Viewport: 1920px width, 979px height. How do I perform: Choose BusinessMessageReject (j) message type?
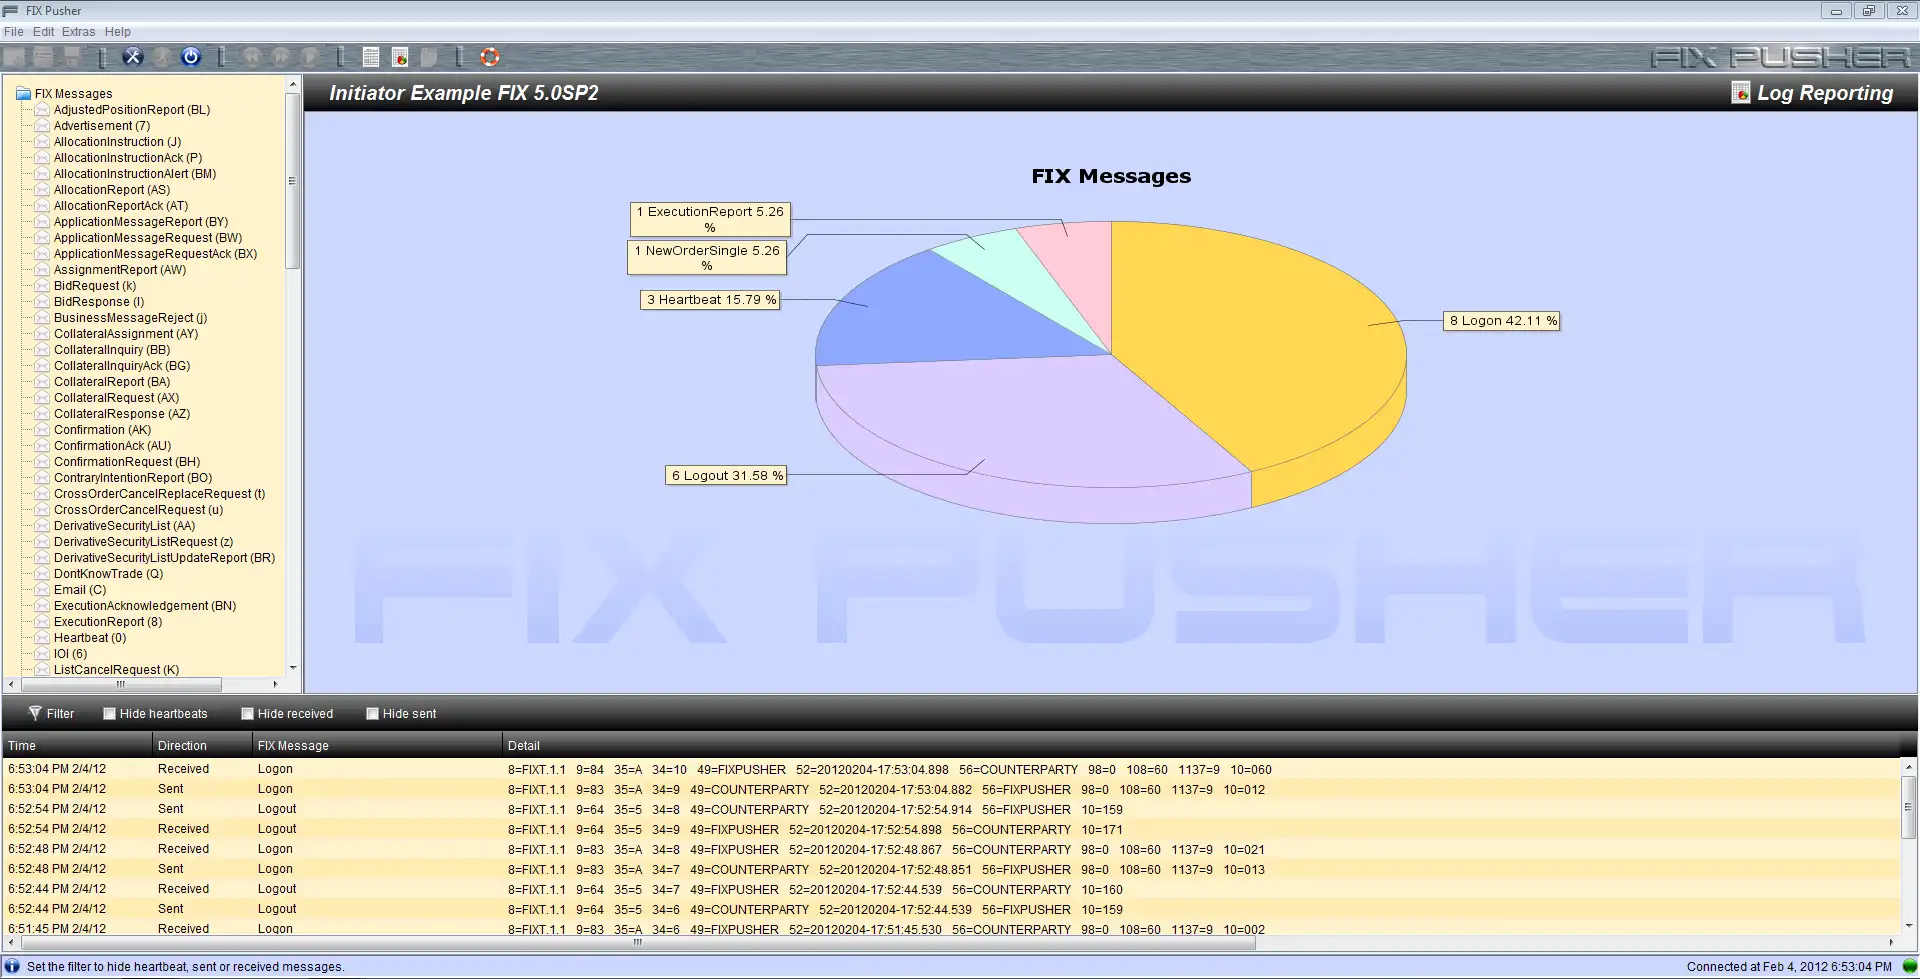[130, 318]
